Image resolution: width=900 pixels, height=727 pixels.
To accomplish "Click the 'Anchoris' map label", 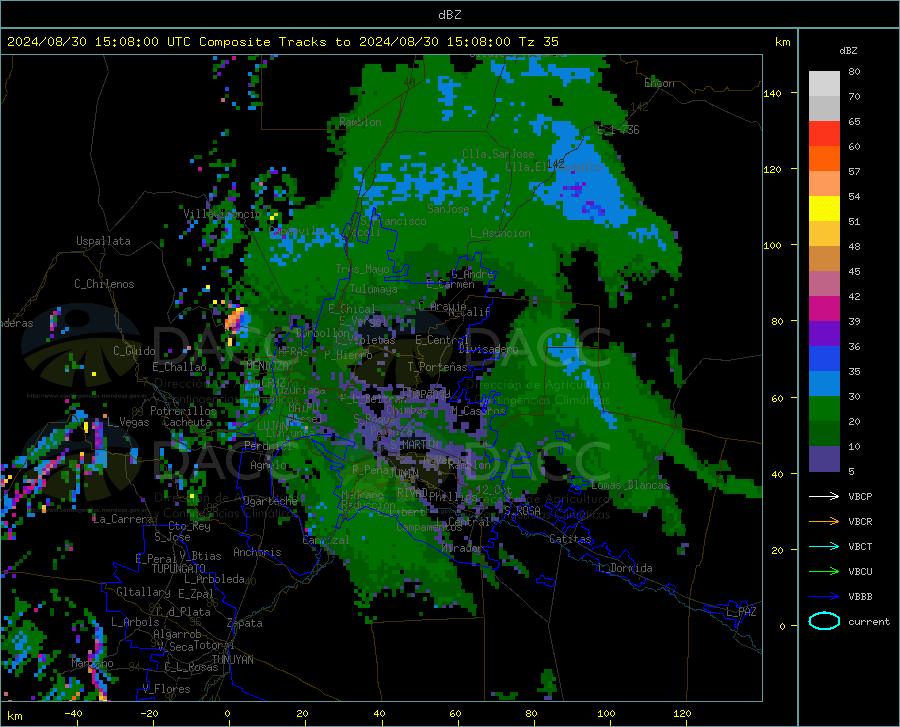I will (257, 553).
